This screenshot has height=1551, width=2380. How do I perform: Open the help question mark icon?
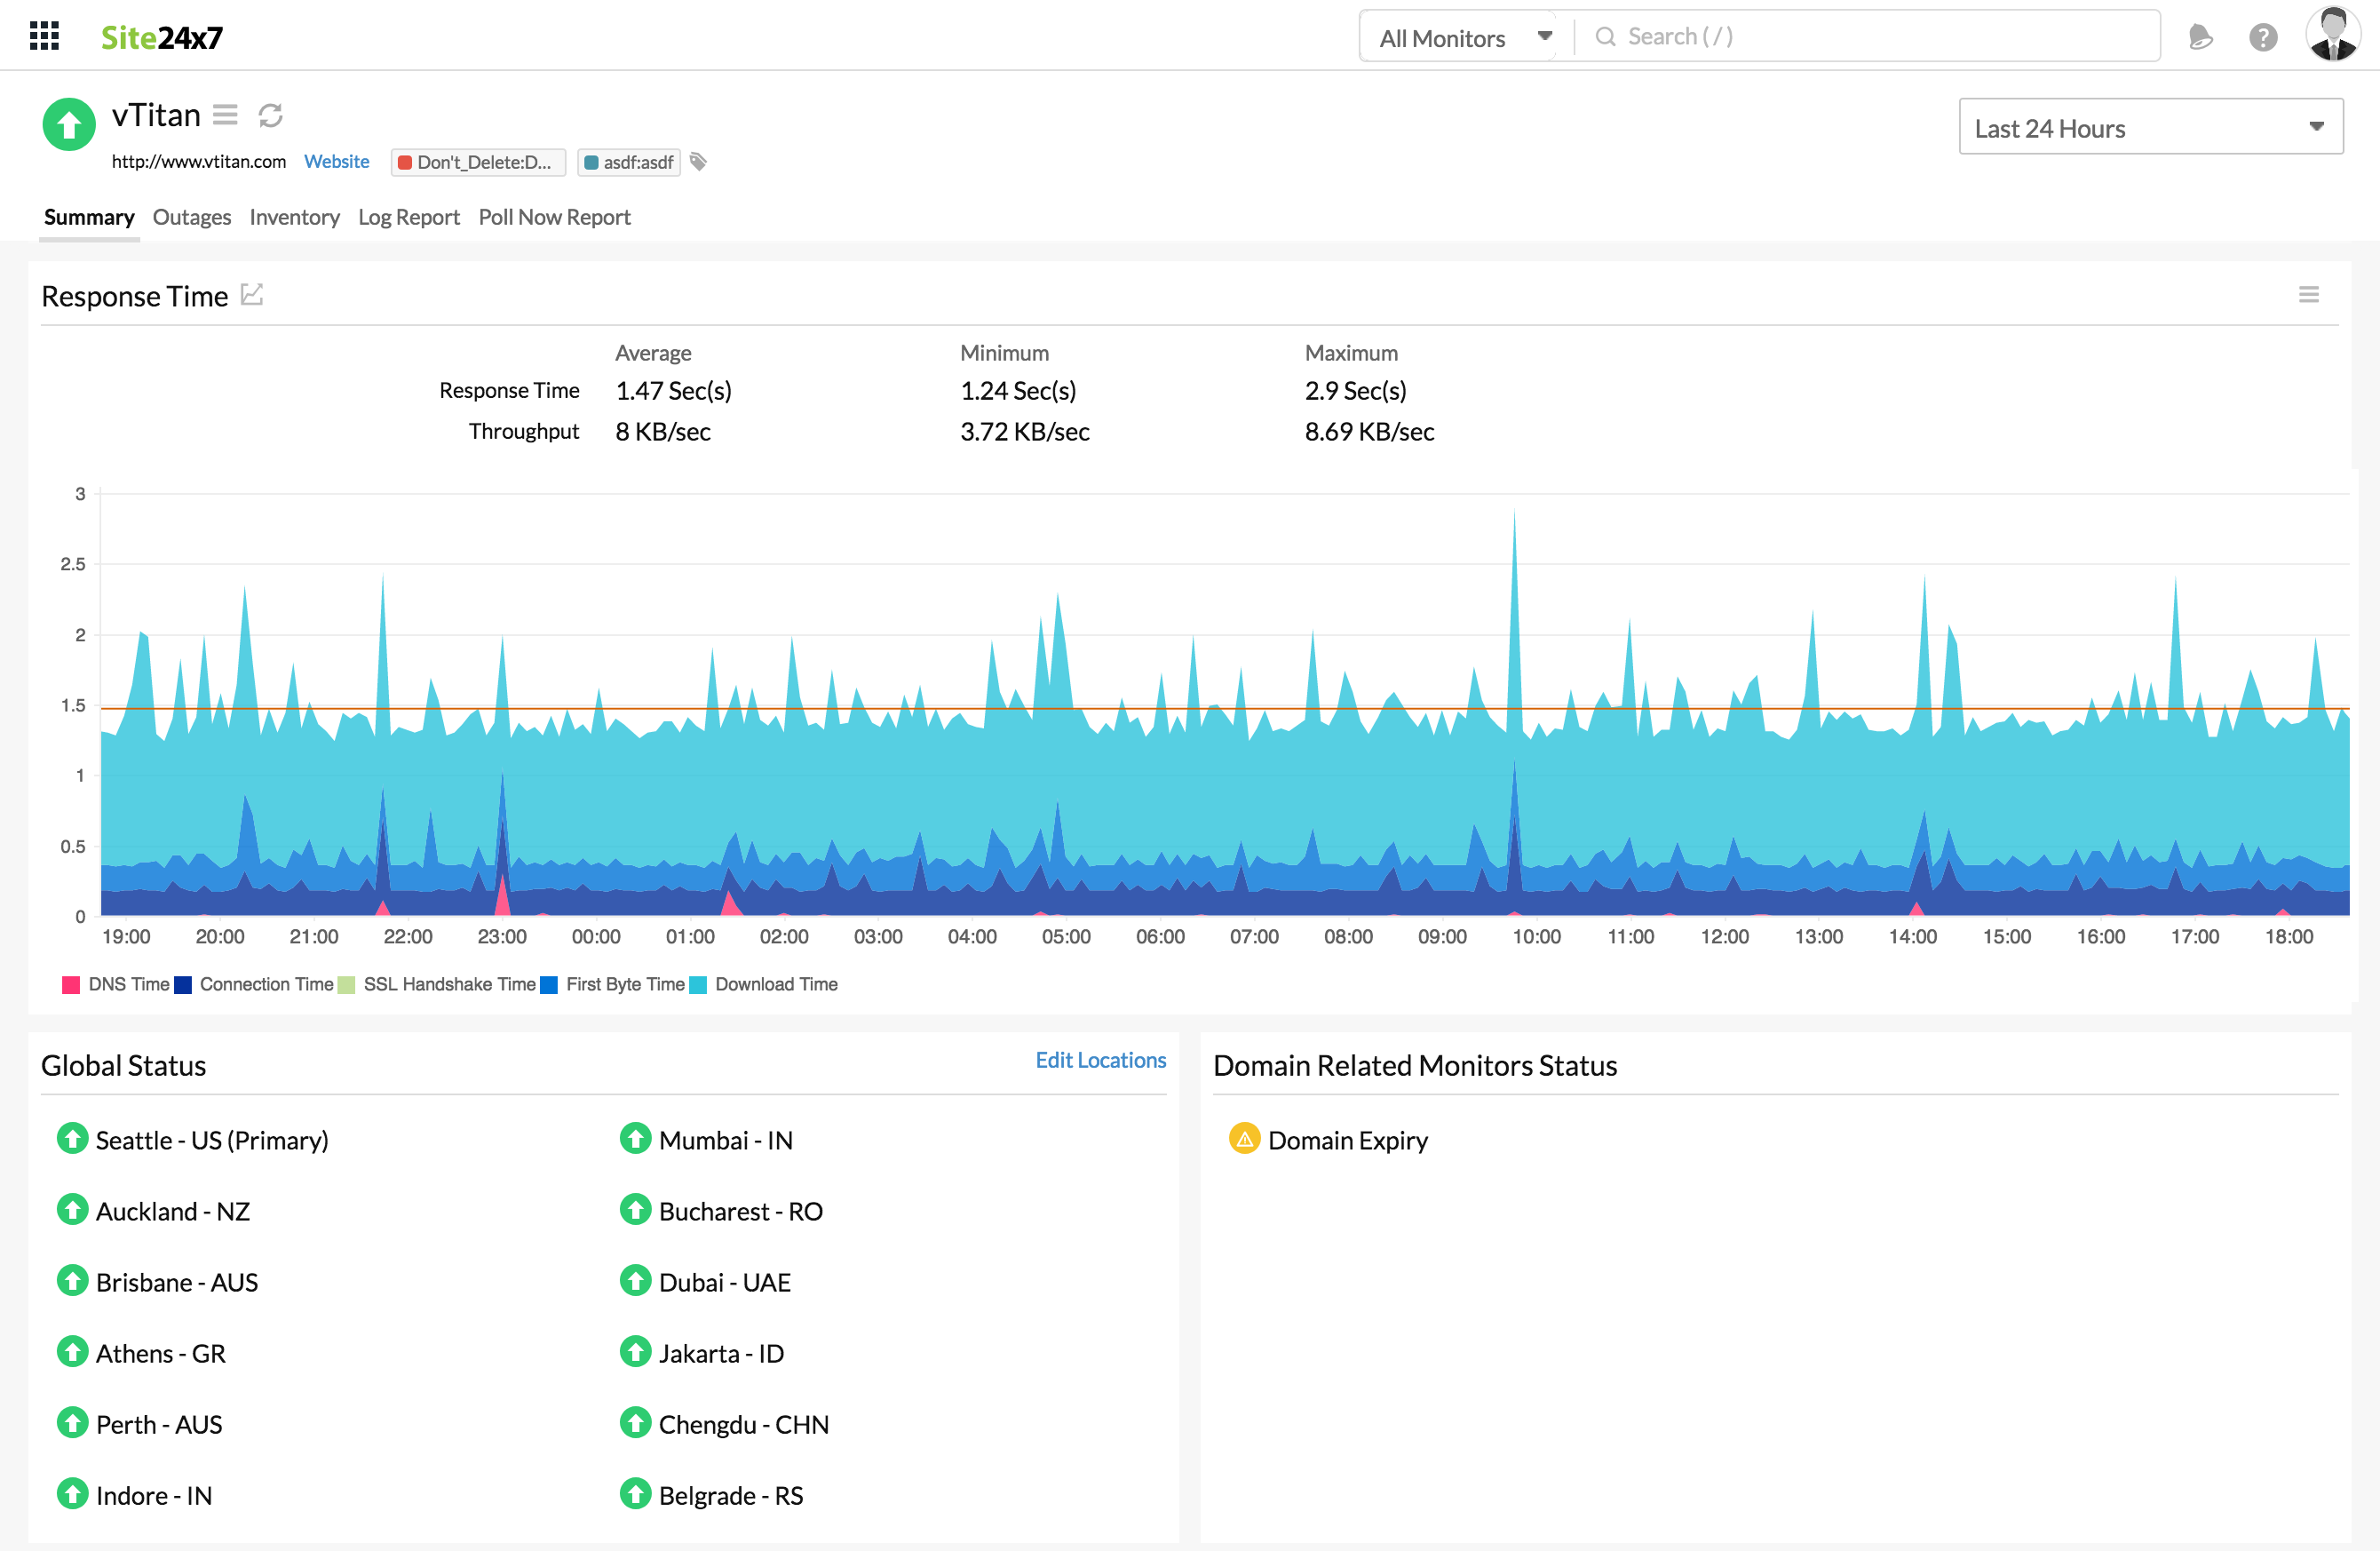(x=2263, y=38)
